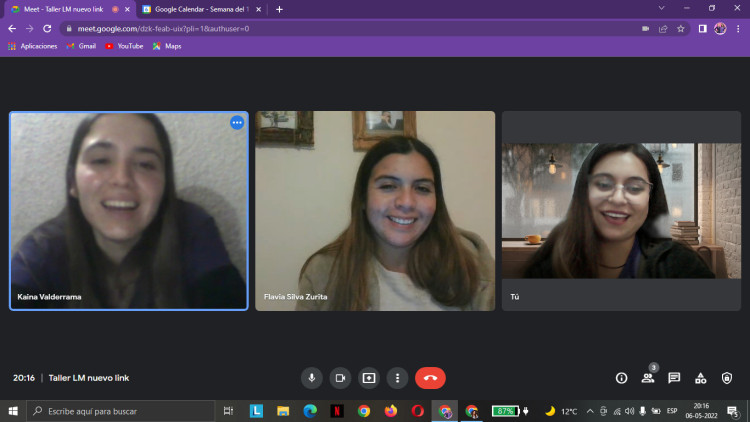Switch to the Meet - Taller LM tab

63,9
